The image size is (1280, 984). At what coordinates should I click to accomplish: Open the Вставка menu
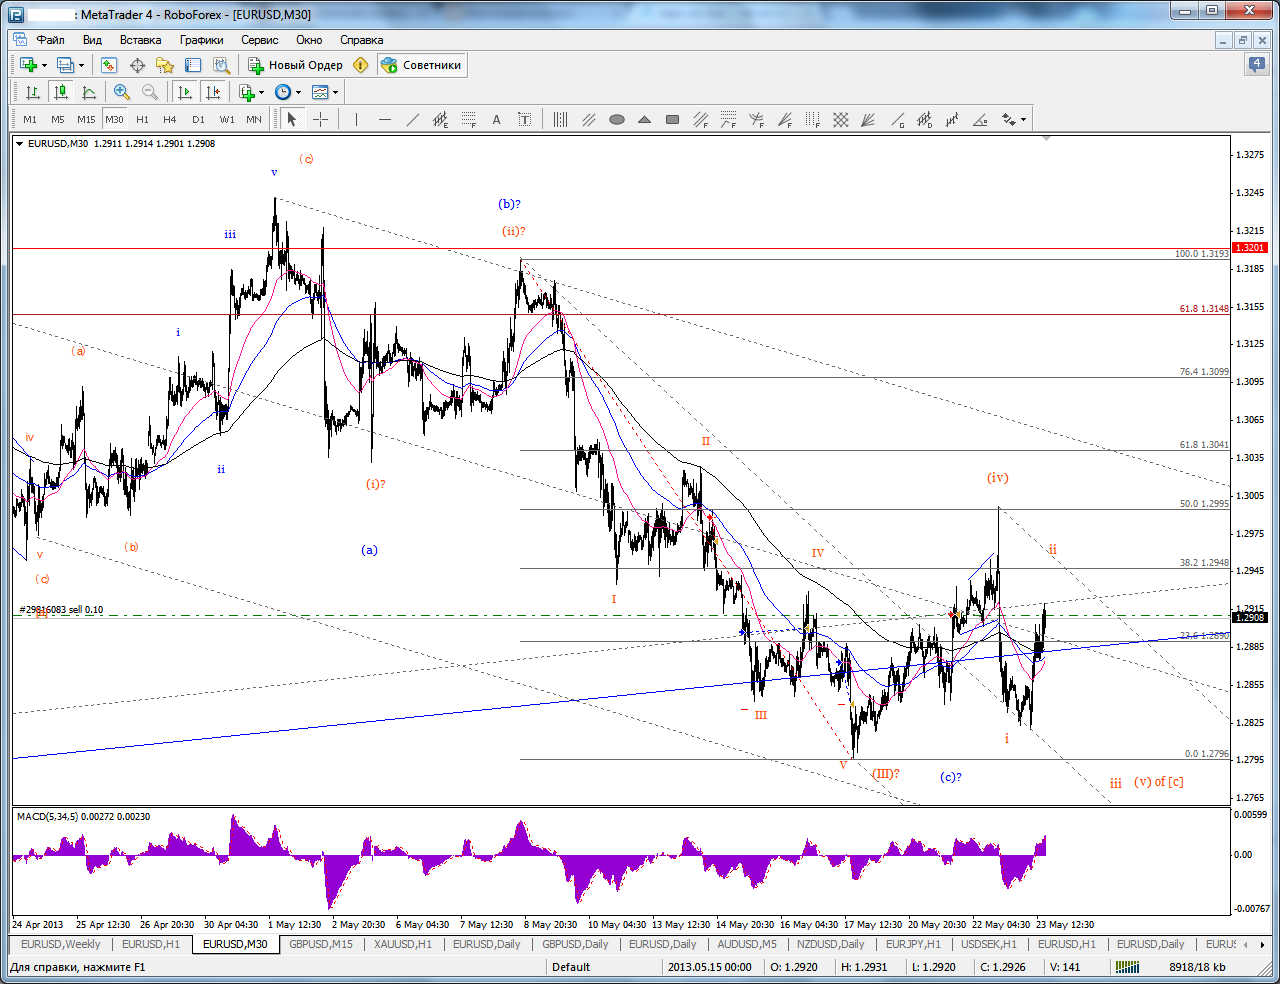tap(140, 40)
